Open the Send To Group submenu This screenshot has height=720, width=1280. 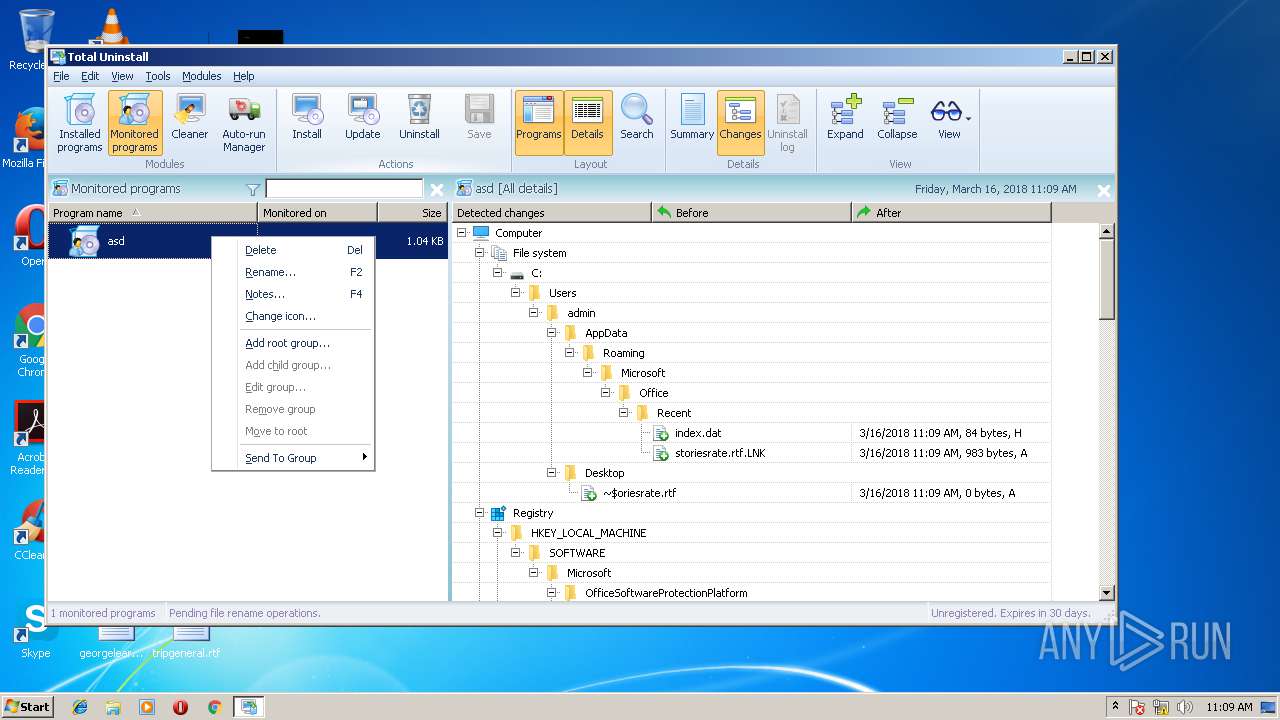pyautogui.click(x=293, y=458)
